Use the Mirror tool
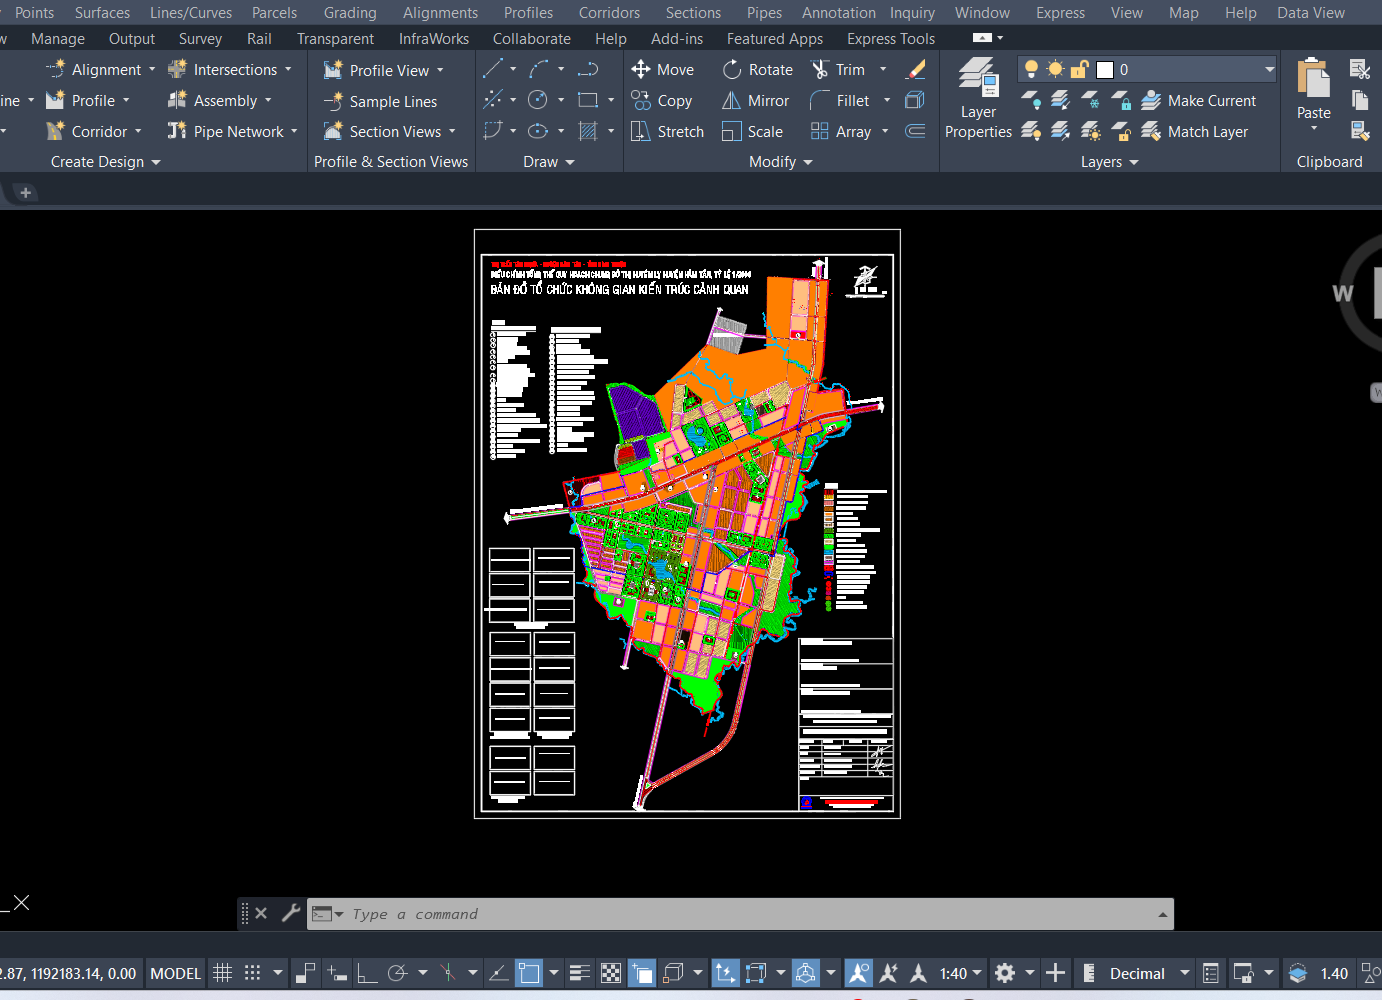The height and width of the screenshot is (1000, 1382). [x=756, y=100]
